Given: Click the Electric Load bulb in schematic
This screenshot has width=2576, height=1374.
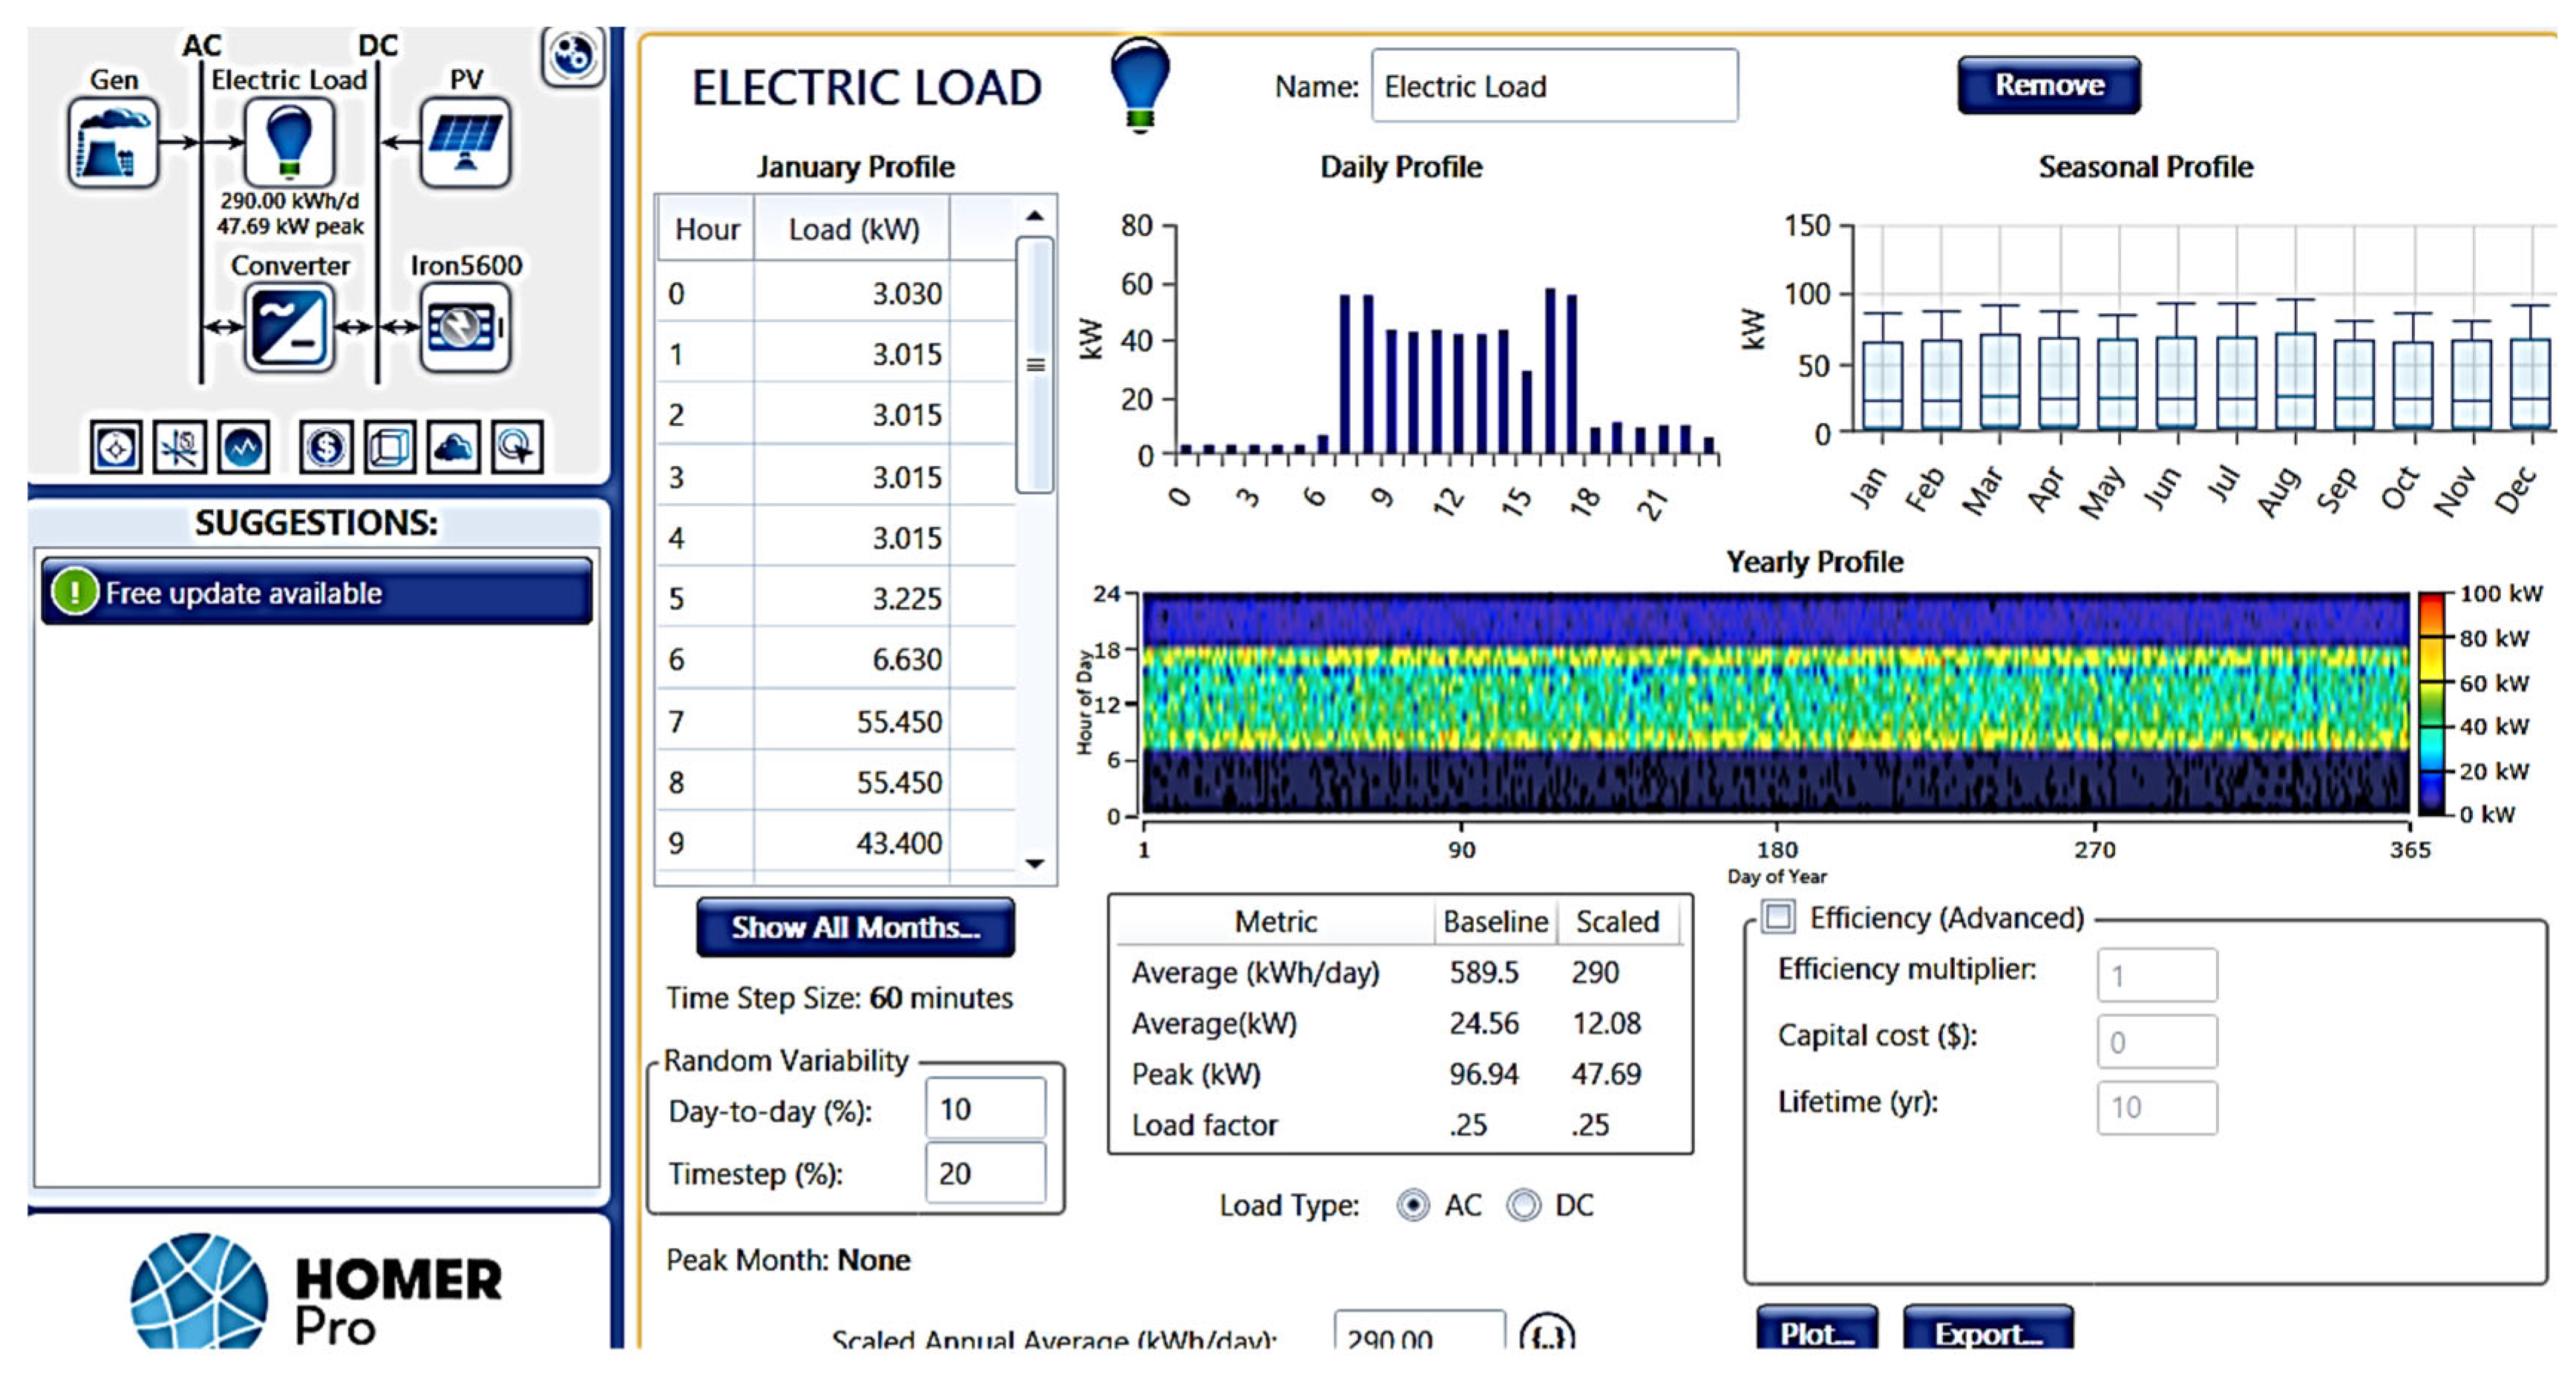Looking at the screenshot, I should pyautogui.click(x=289, y=143).
